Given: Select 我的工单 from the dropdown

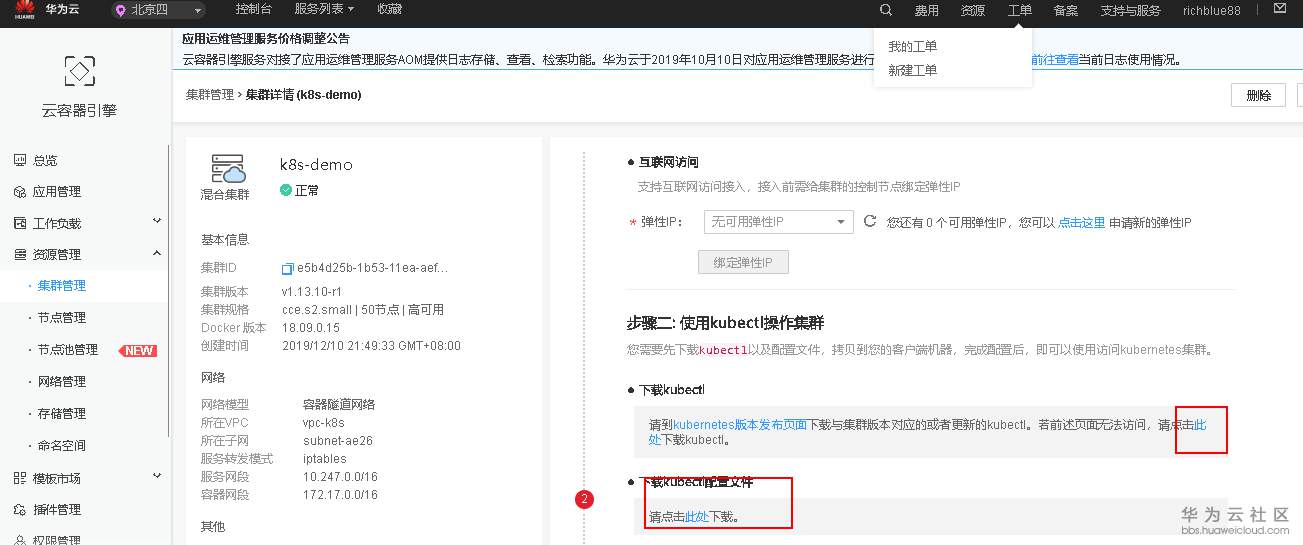Looking at the screenshot, I should [913, 47].
